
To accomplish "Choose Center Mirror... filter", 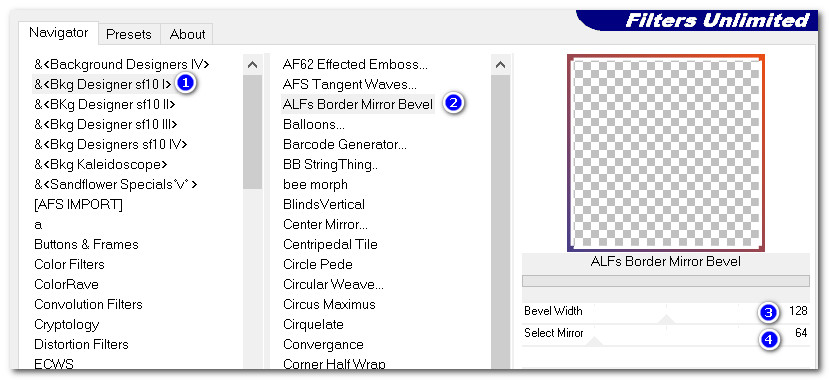I will point(325,225).
